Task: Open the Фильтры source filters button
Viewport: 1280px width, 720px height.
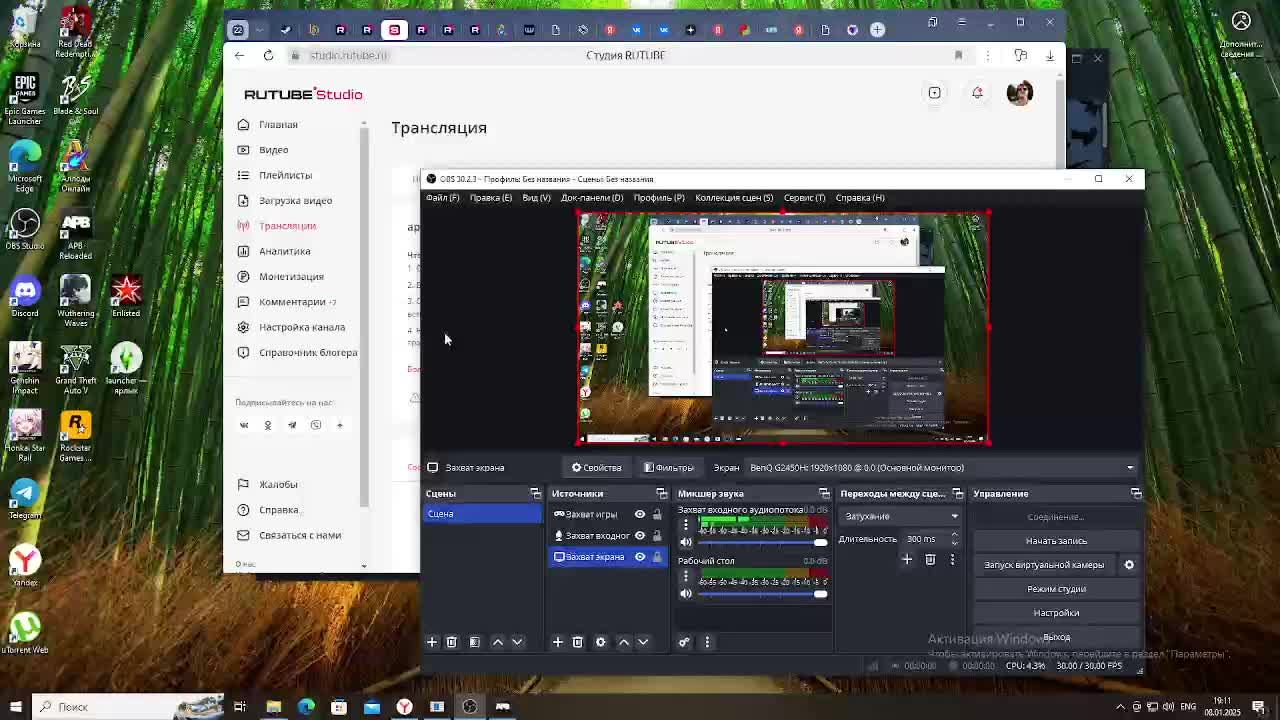Action: point(668,467)
